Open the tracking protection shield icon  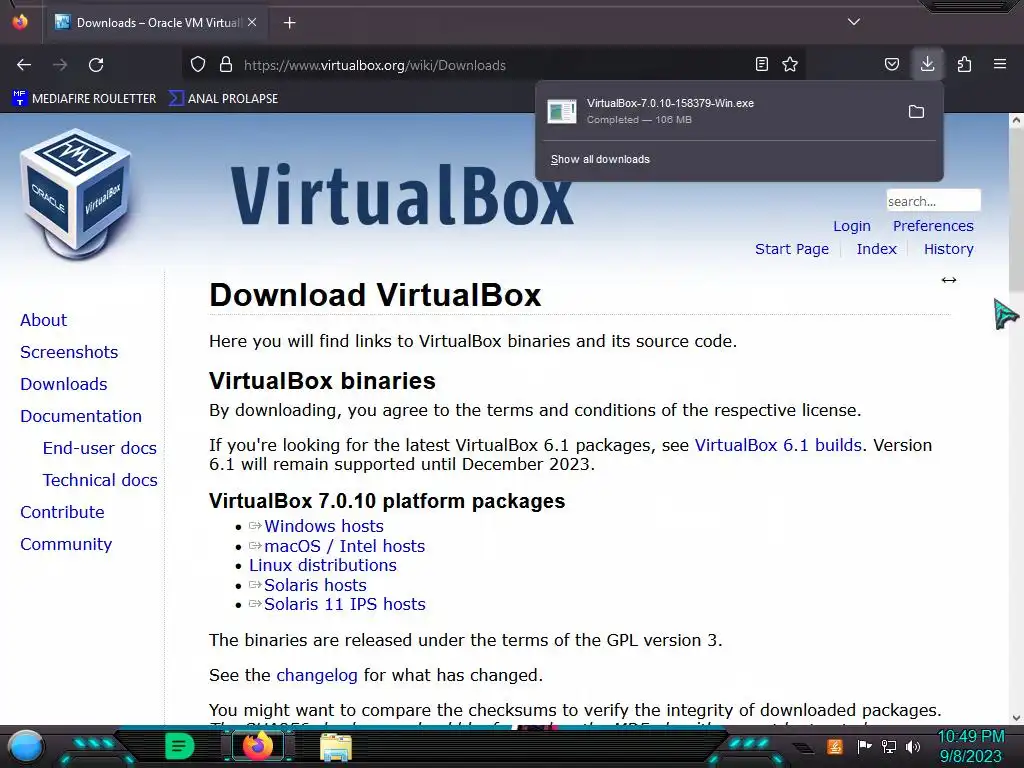pos(198,65)
